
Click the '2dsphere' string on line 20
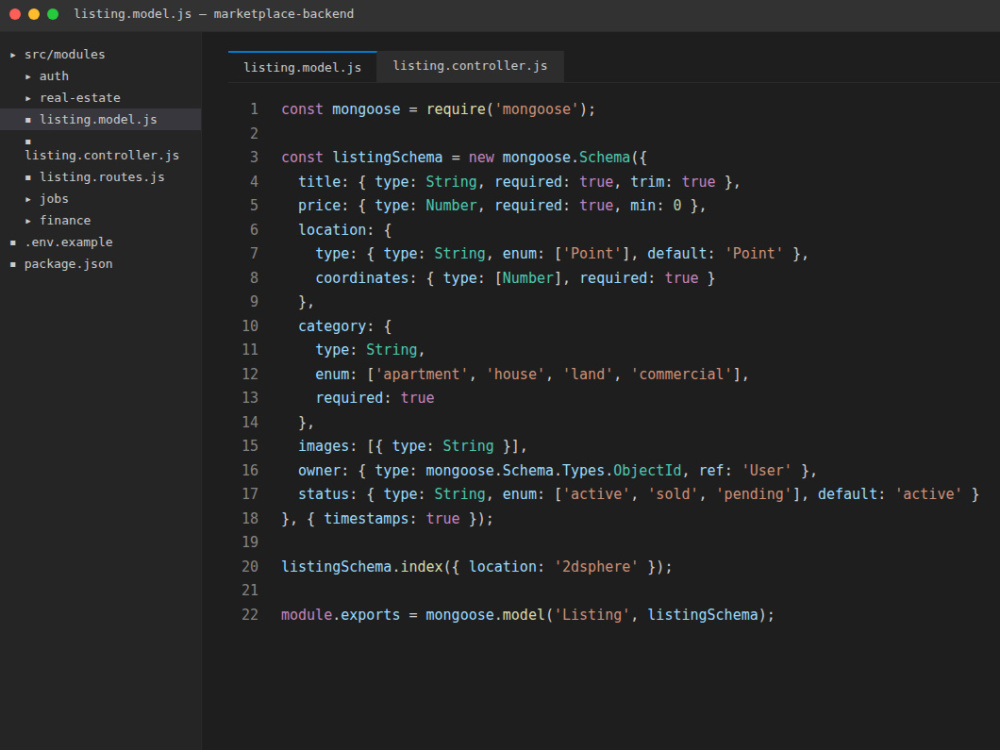coord(596,566)
